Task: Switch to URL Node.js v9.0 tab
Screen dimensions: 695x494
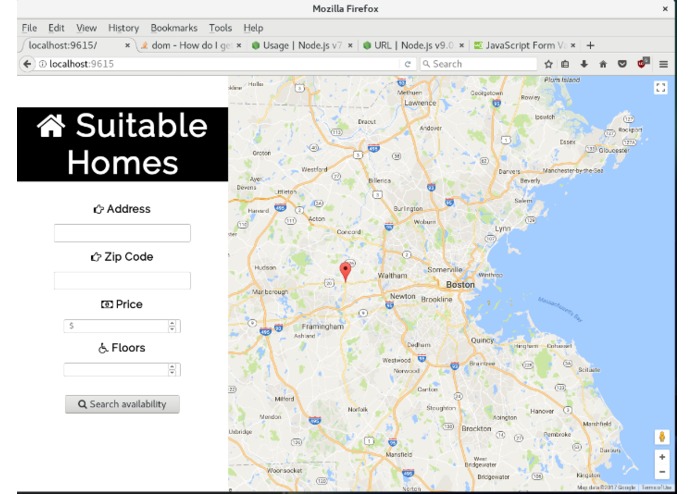Action: click(x=413, y=45)
